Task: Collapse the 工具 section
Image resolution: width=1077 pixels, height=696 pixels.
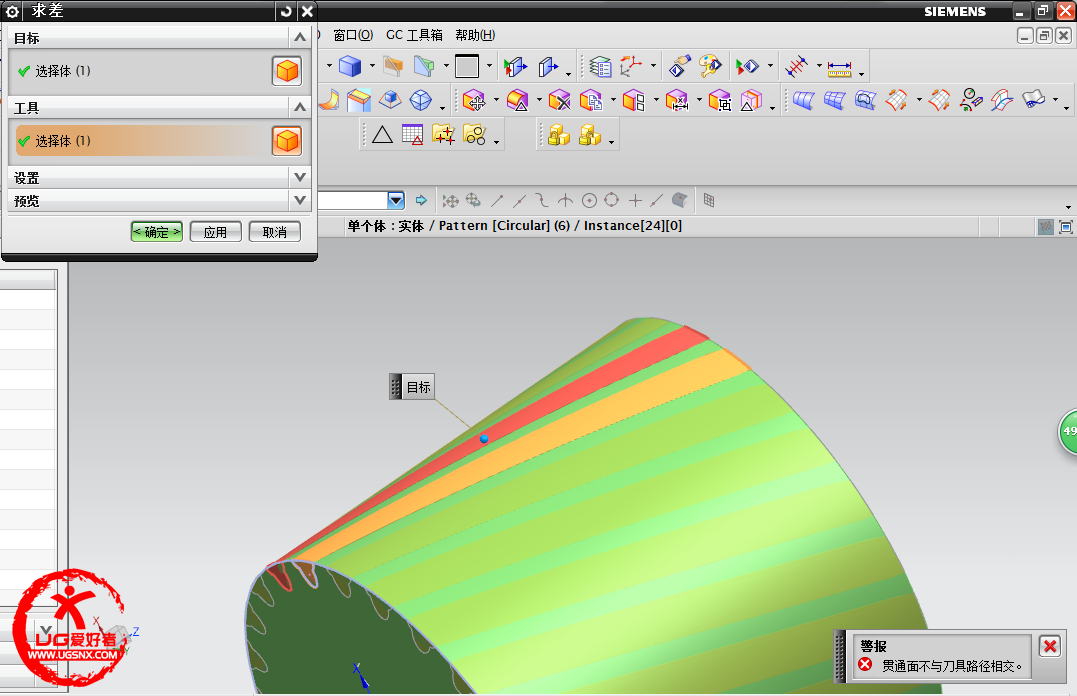Action: point(299,107)
